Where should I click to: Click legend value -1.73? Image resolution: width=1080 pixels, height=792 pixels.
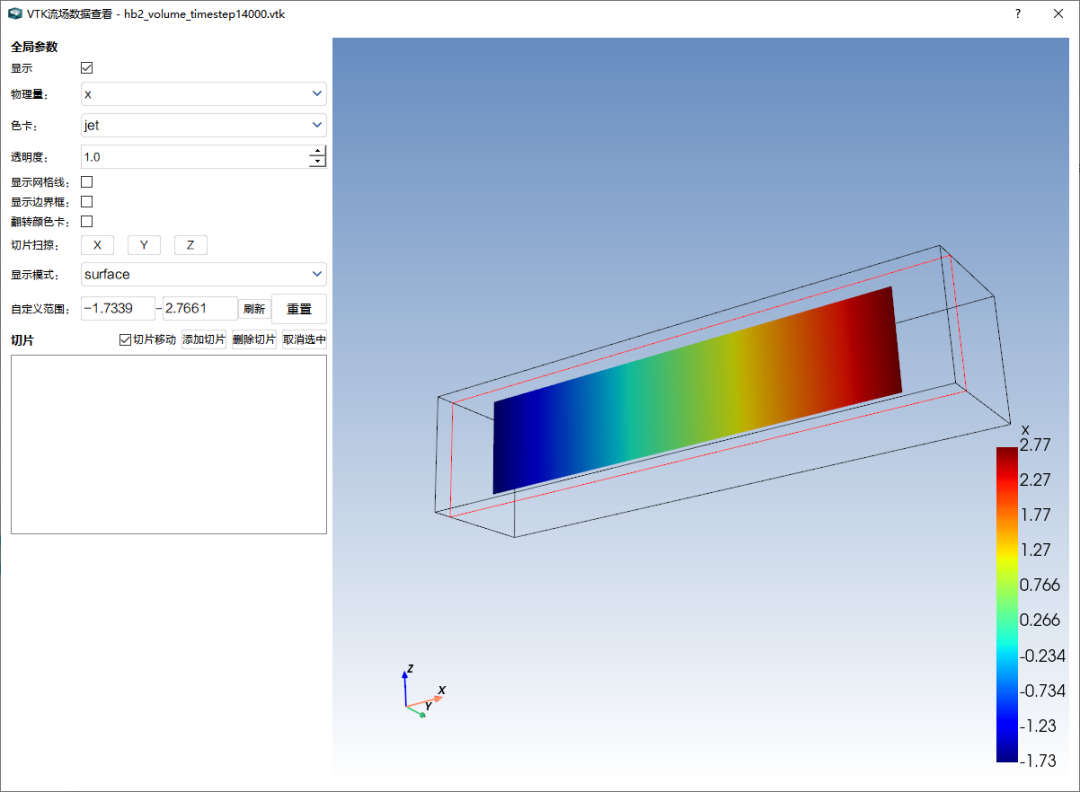[1038, 761]
